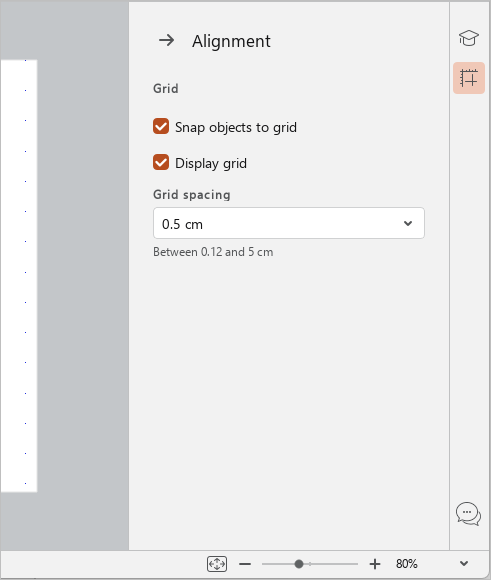Collapse the Alignment panel with arrow icon
The image size is (491, 580).
coord(167,40)
